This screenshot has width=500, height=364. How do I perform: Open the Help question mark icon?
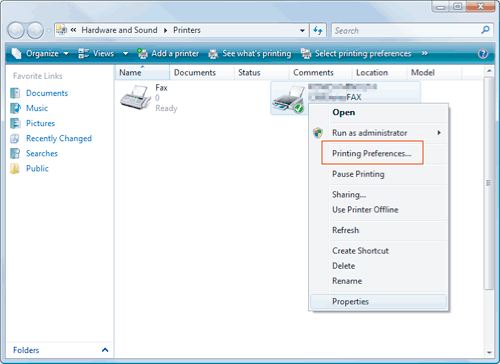coord(483,53)
